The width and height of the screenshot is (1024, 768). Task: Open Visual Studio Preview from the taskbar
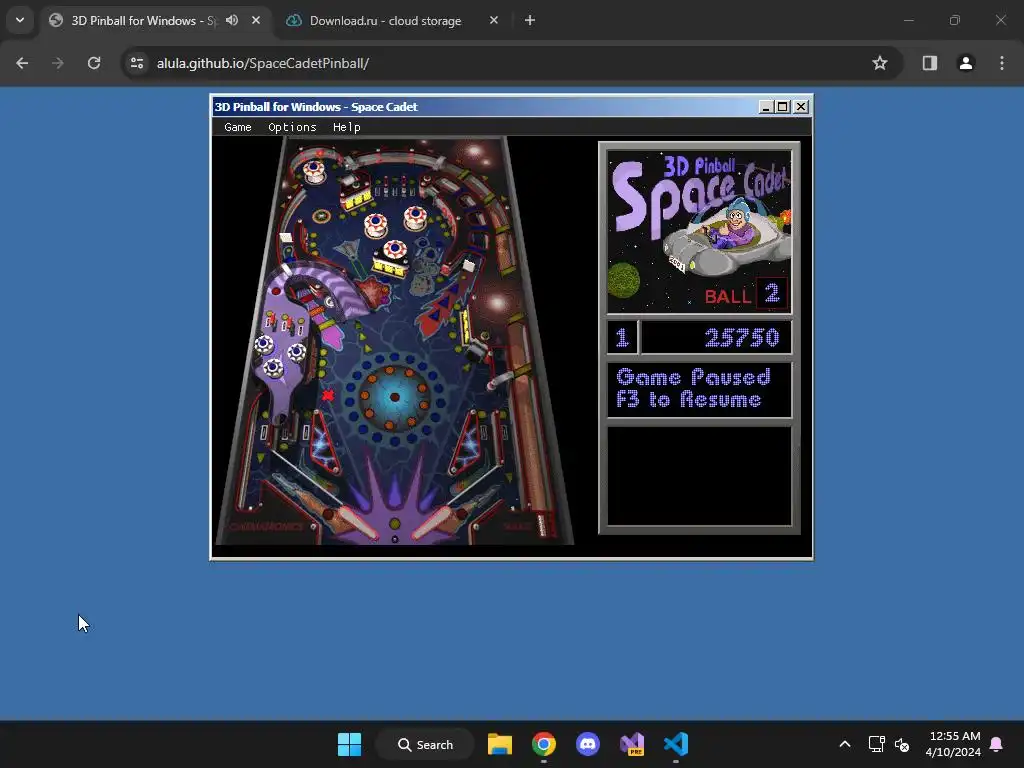(632, 744)
